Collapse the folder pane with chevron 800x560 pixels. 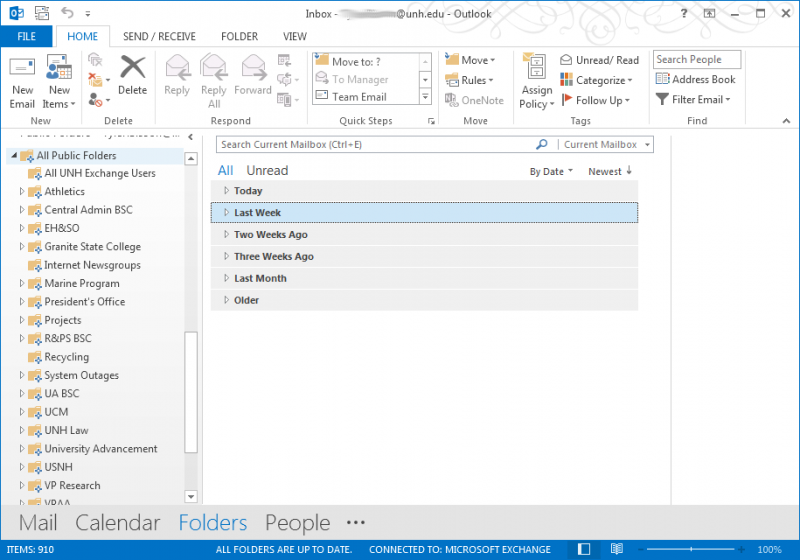(190, 137)
